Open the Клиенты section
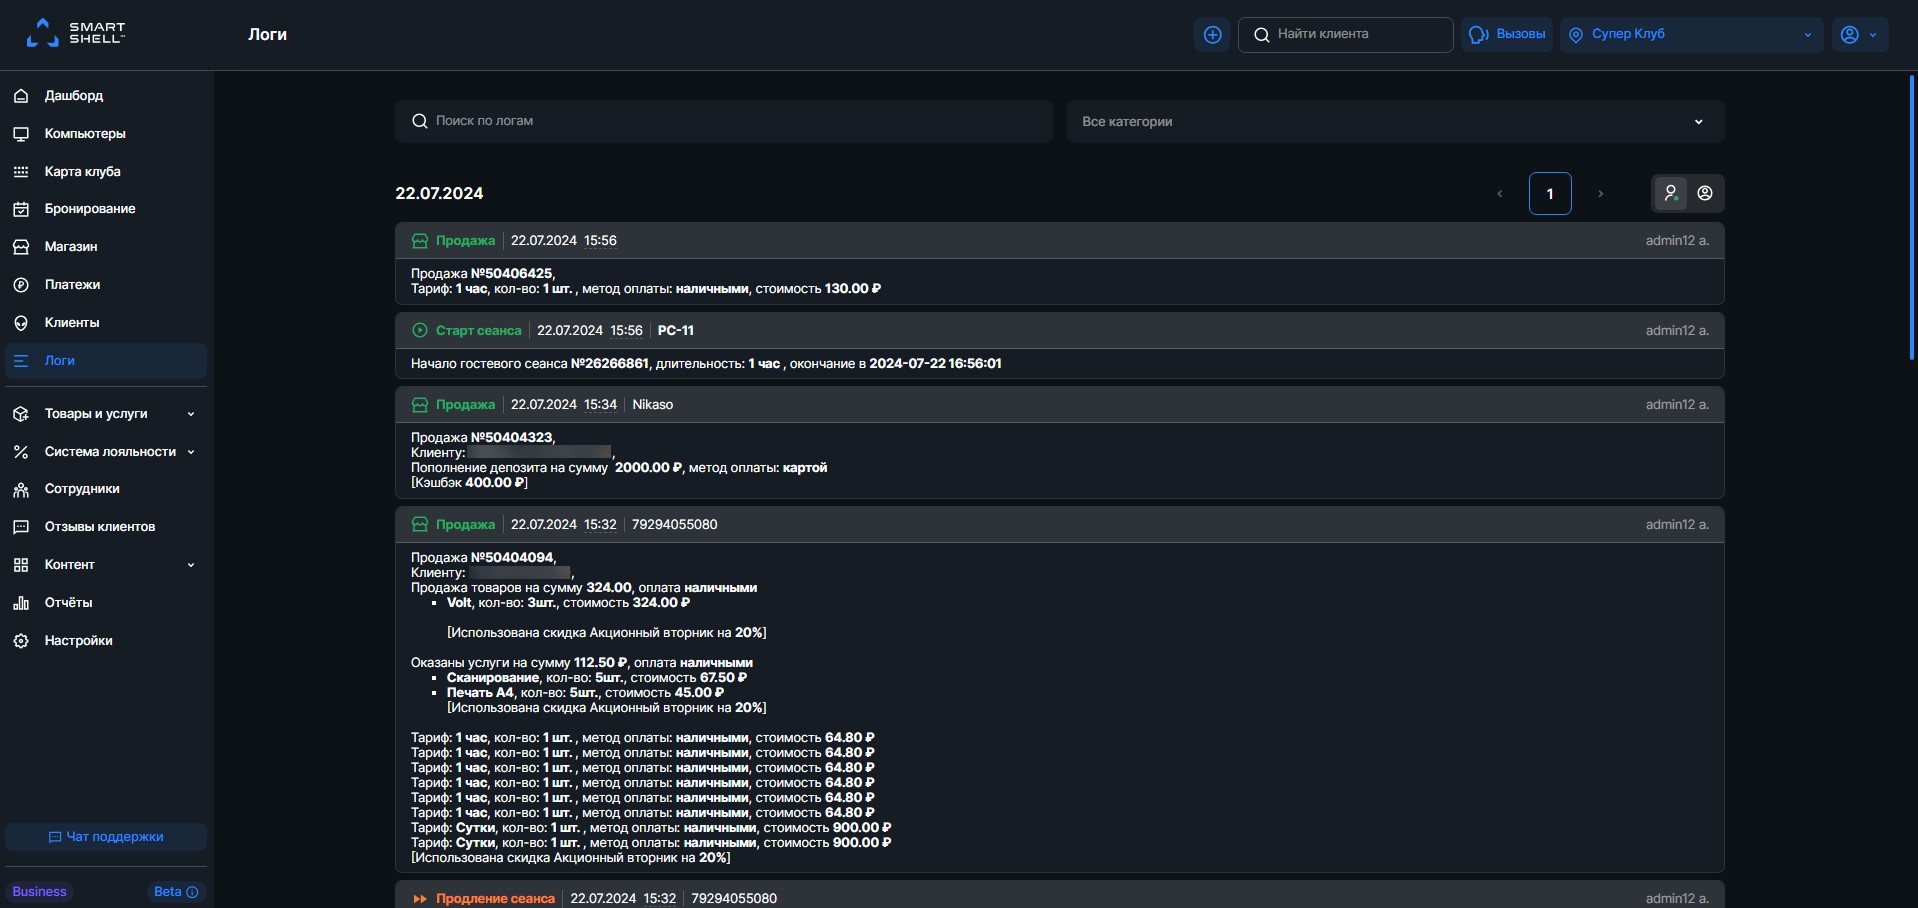The image size is (1918, 908). [71, 322]
